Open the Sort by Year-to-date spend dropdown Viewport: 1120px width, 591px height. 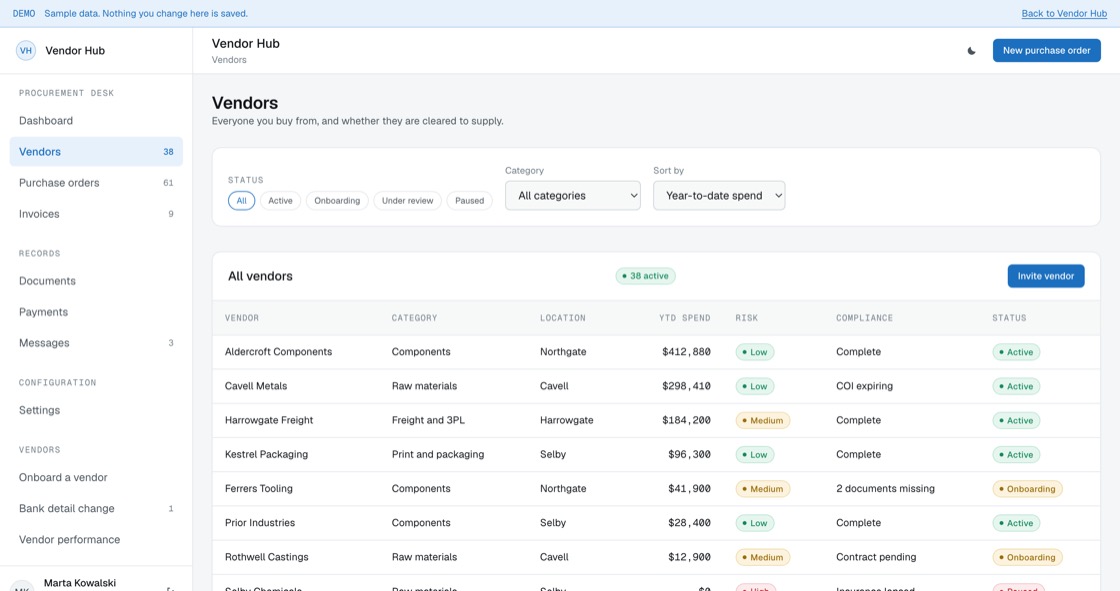tap(719, 195)
